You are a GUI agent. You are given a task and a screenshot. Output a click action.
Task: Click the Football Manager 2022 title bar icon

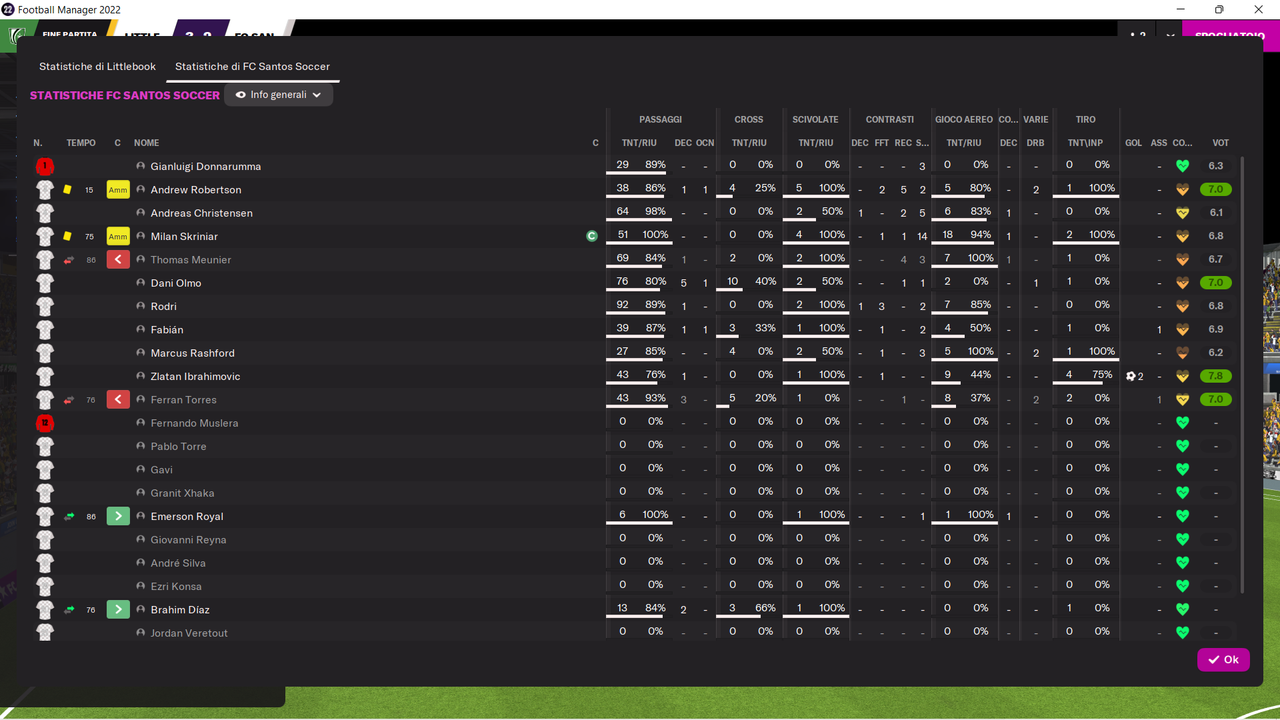[x=8, y=9]
